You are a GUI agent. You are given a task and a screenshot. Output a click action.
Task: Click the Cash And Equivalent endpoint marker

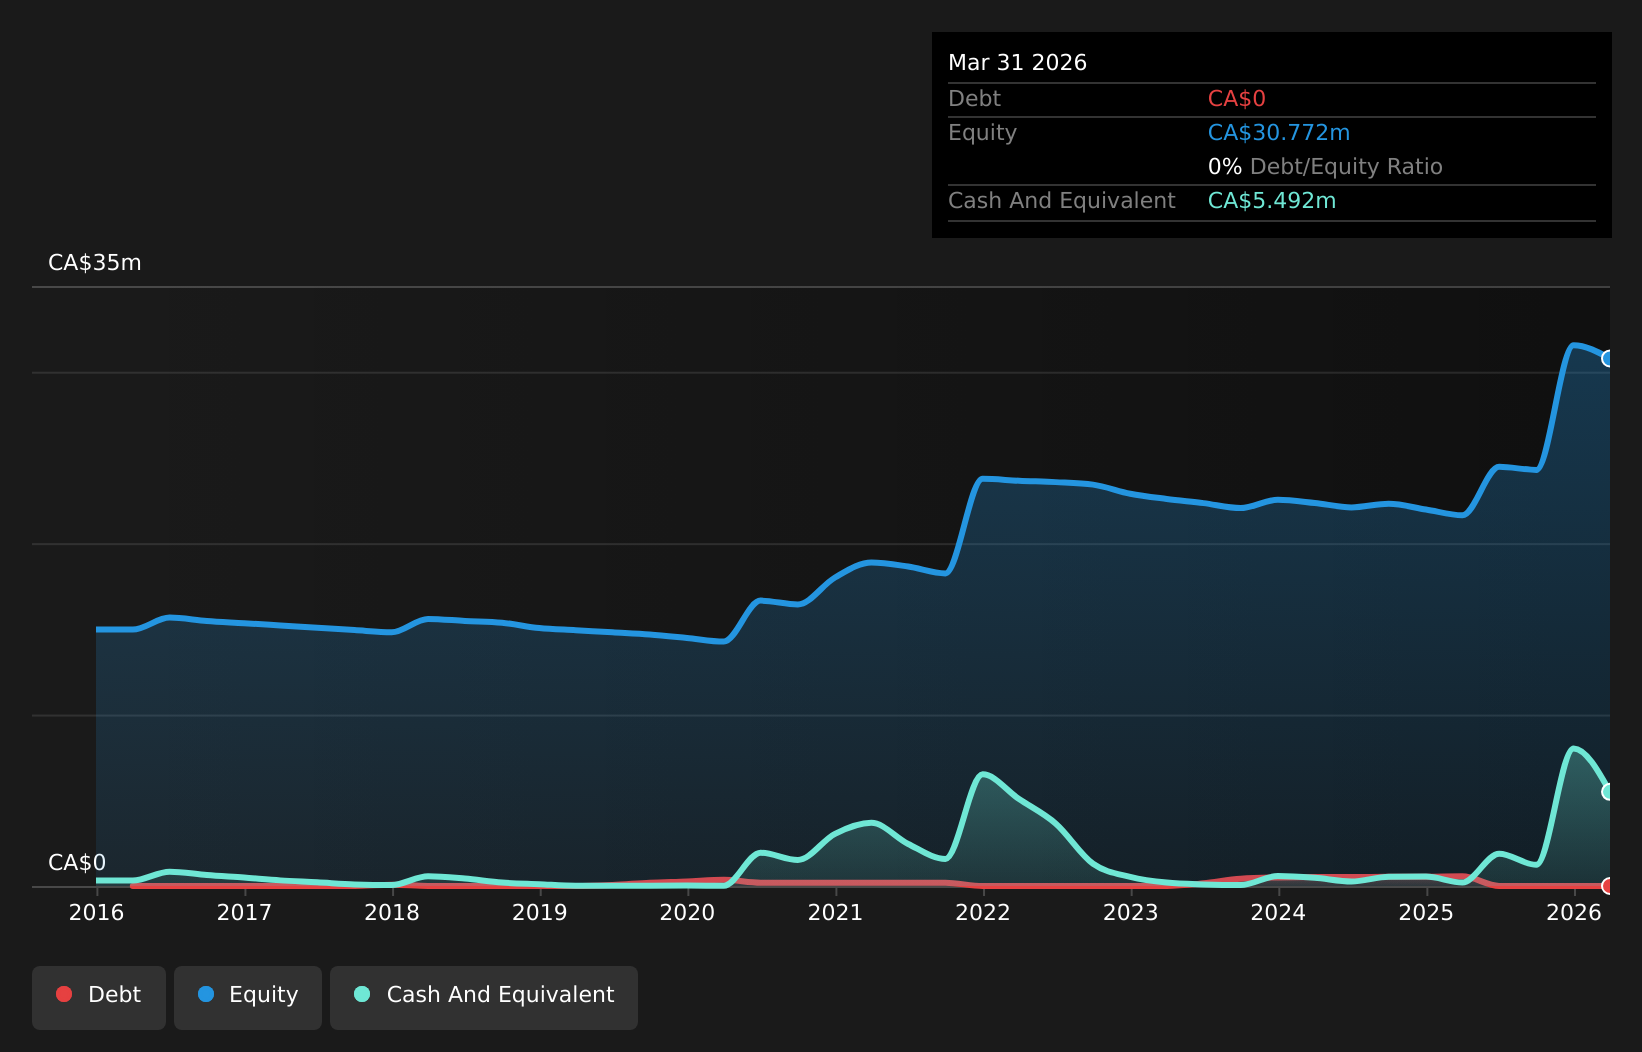pyautogui.click(x=1609, y=792)
